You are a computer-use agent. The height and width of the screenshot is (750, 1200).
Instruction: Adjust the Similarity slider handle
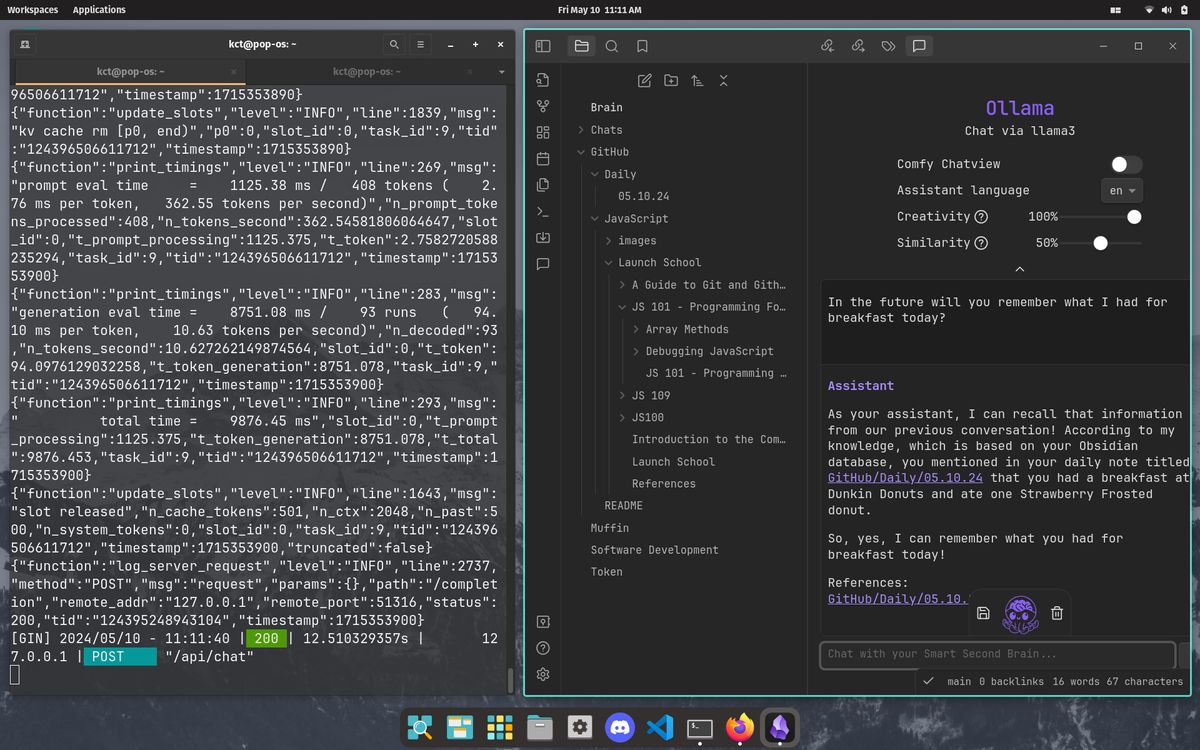click(x=1100, y=243)
